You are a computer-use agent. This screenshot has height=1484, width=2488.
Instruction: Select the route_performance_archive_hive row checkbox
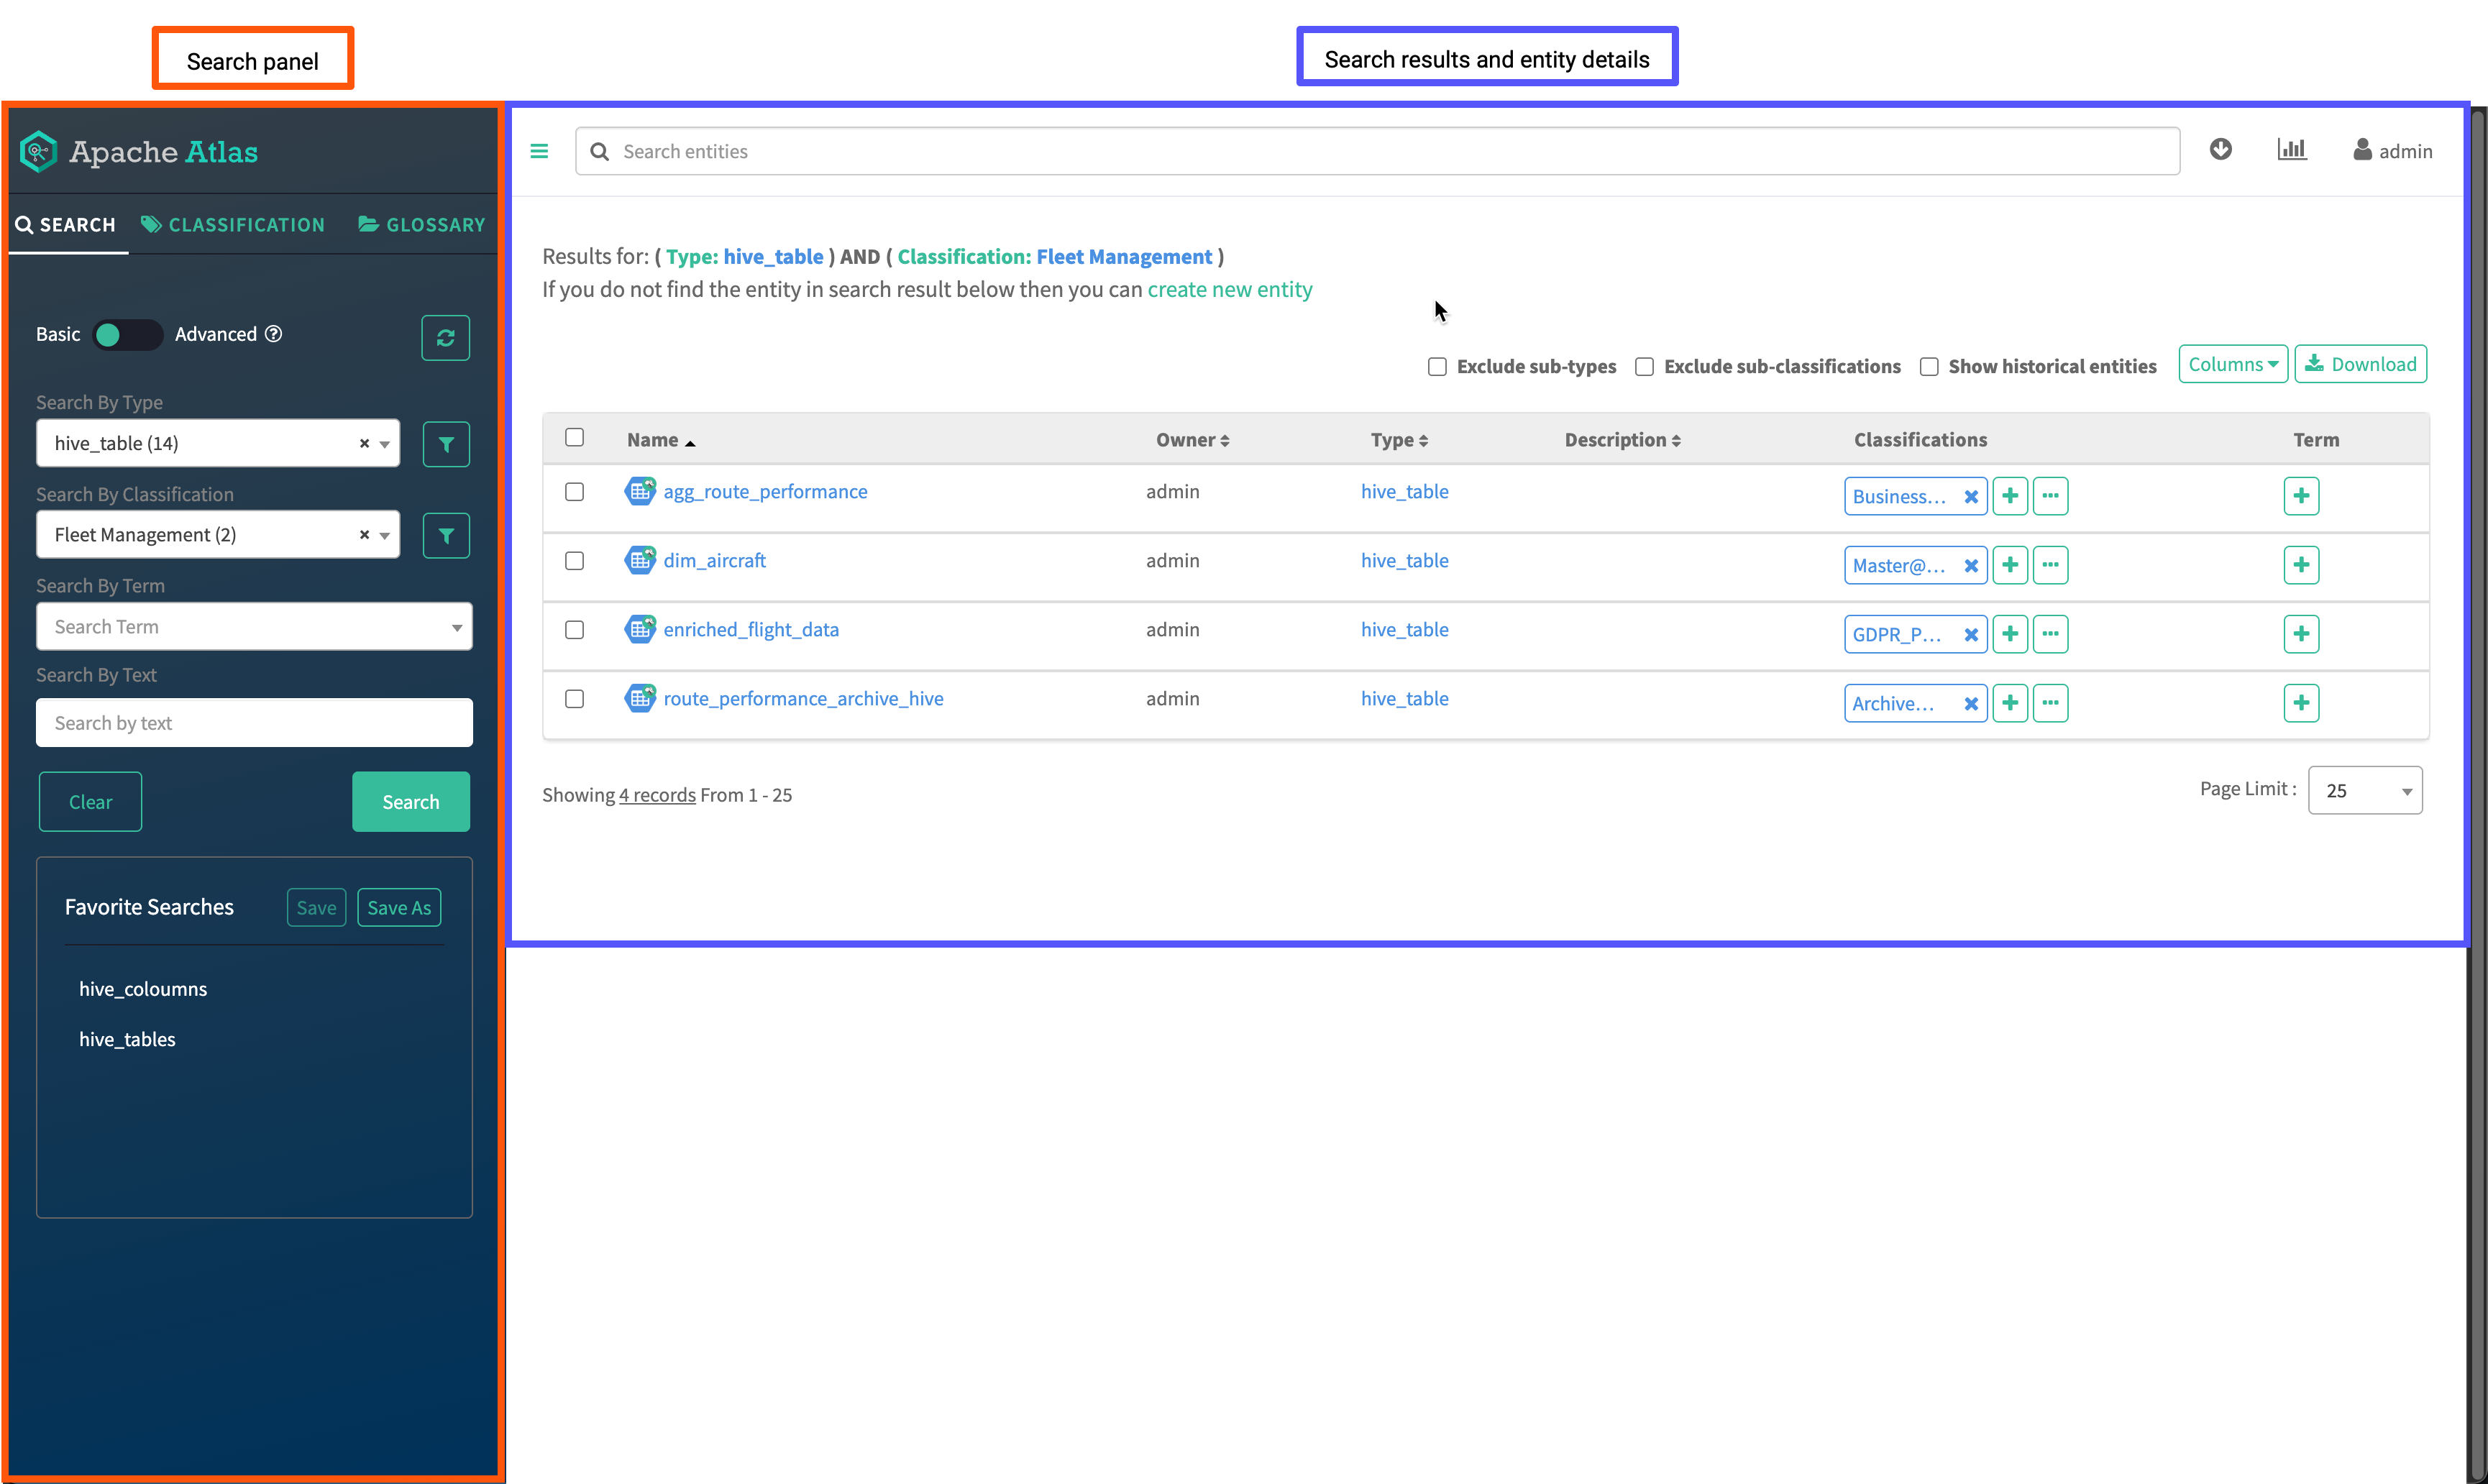(574, 699)
